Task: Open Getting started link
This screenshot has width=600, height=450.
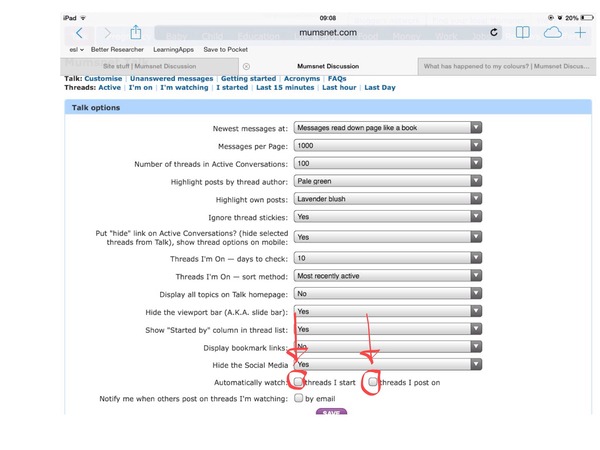Action: (248, 78)
